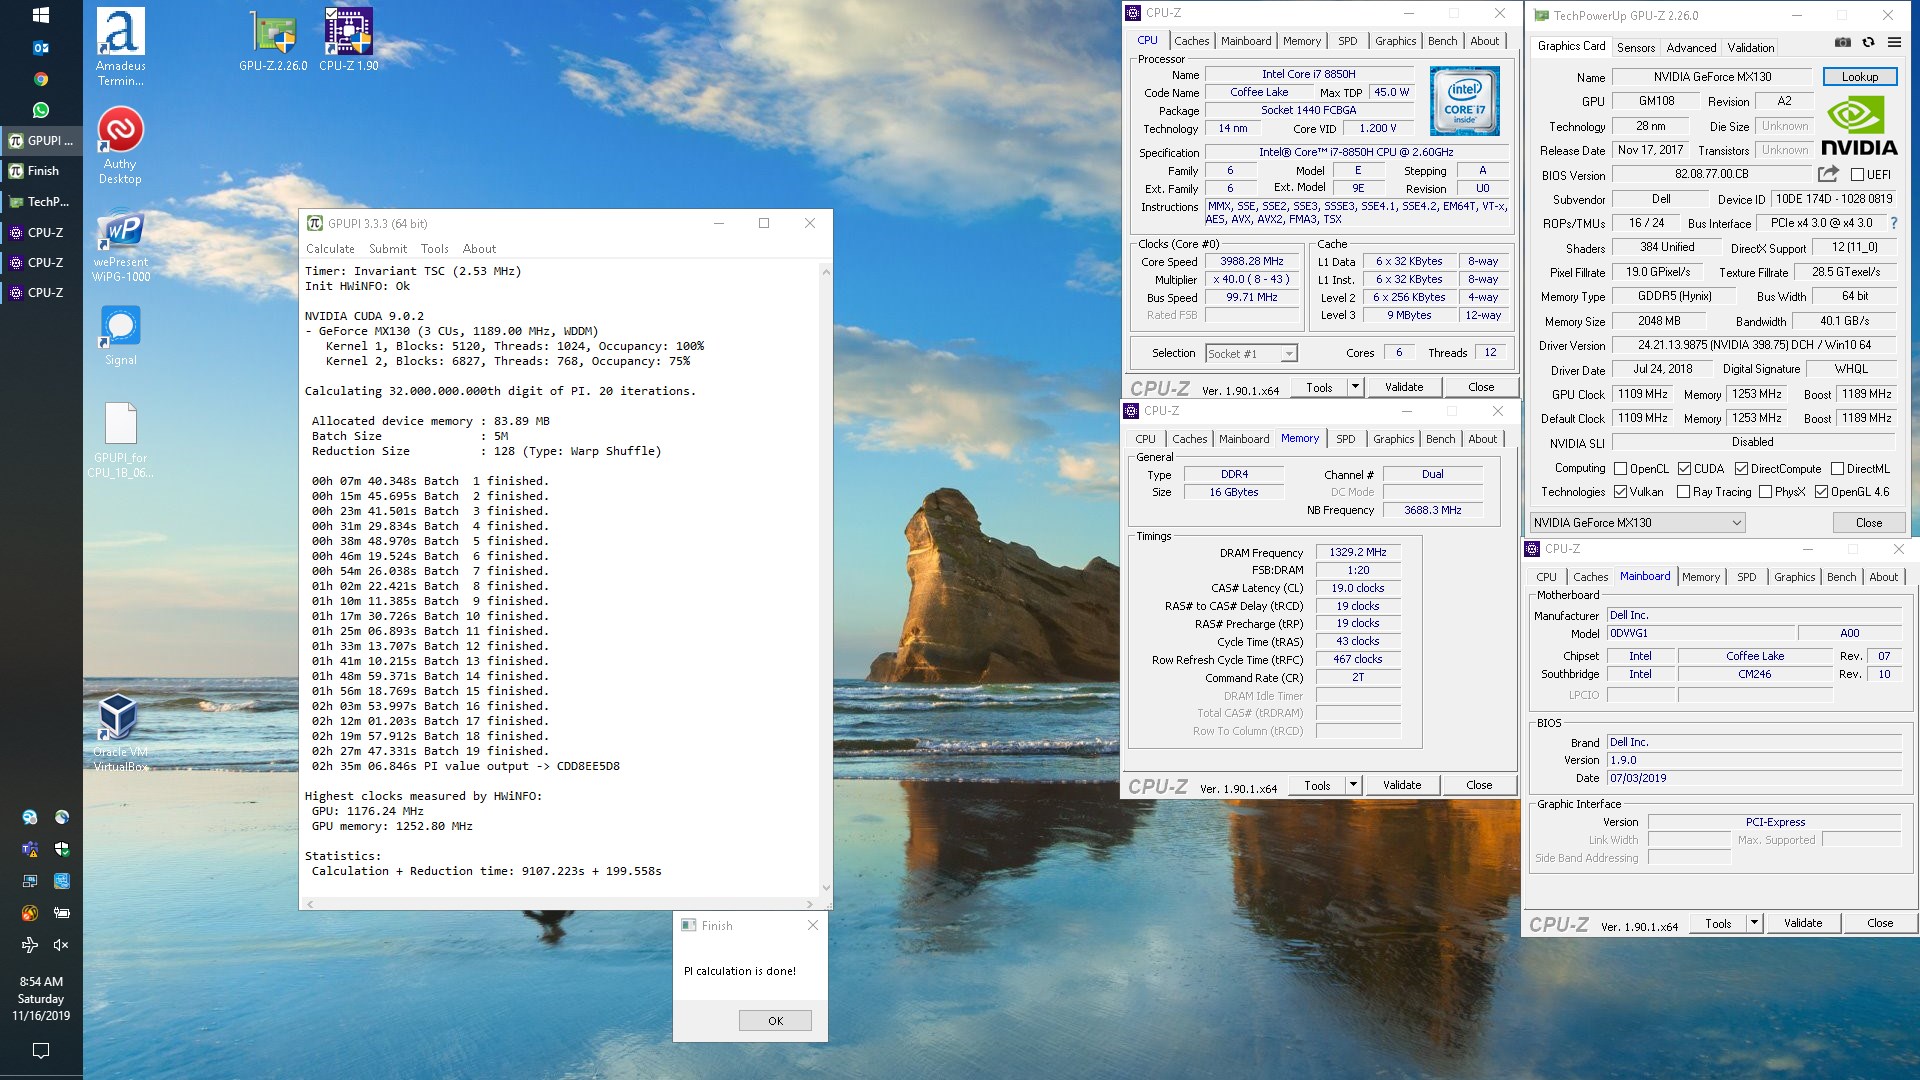Expand Tools arrow in CPU-Z Memory window
This screenshot has height=1080, width=1920.
tap(1353, 785)
